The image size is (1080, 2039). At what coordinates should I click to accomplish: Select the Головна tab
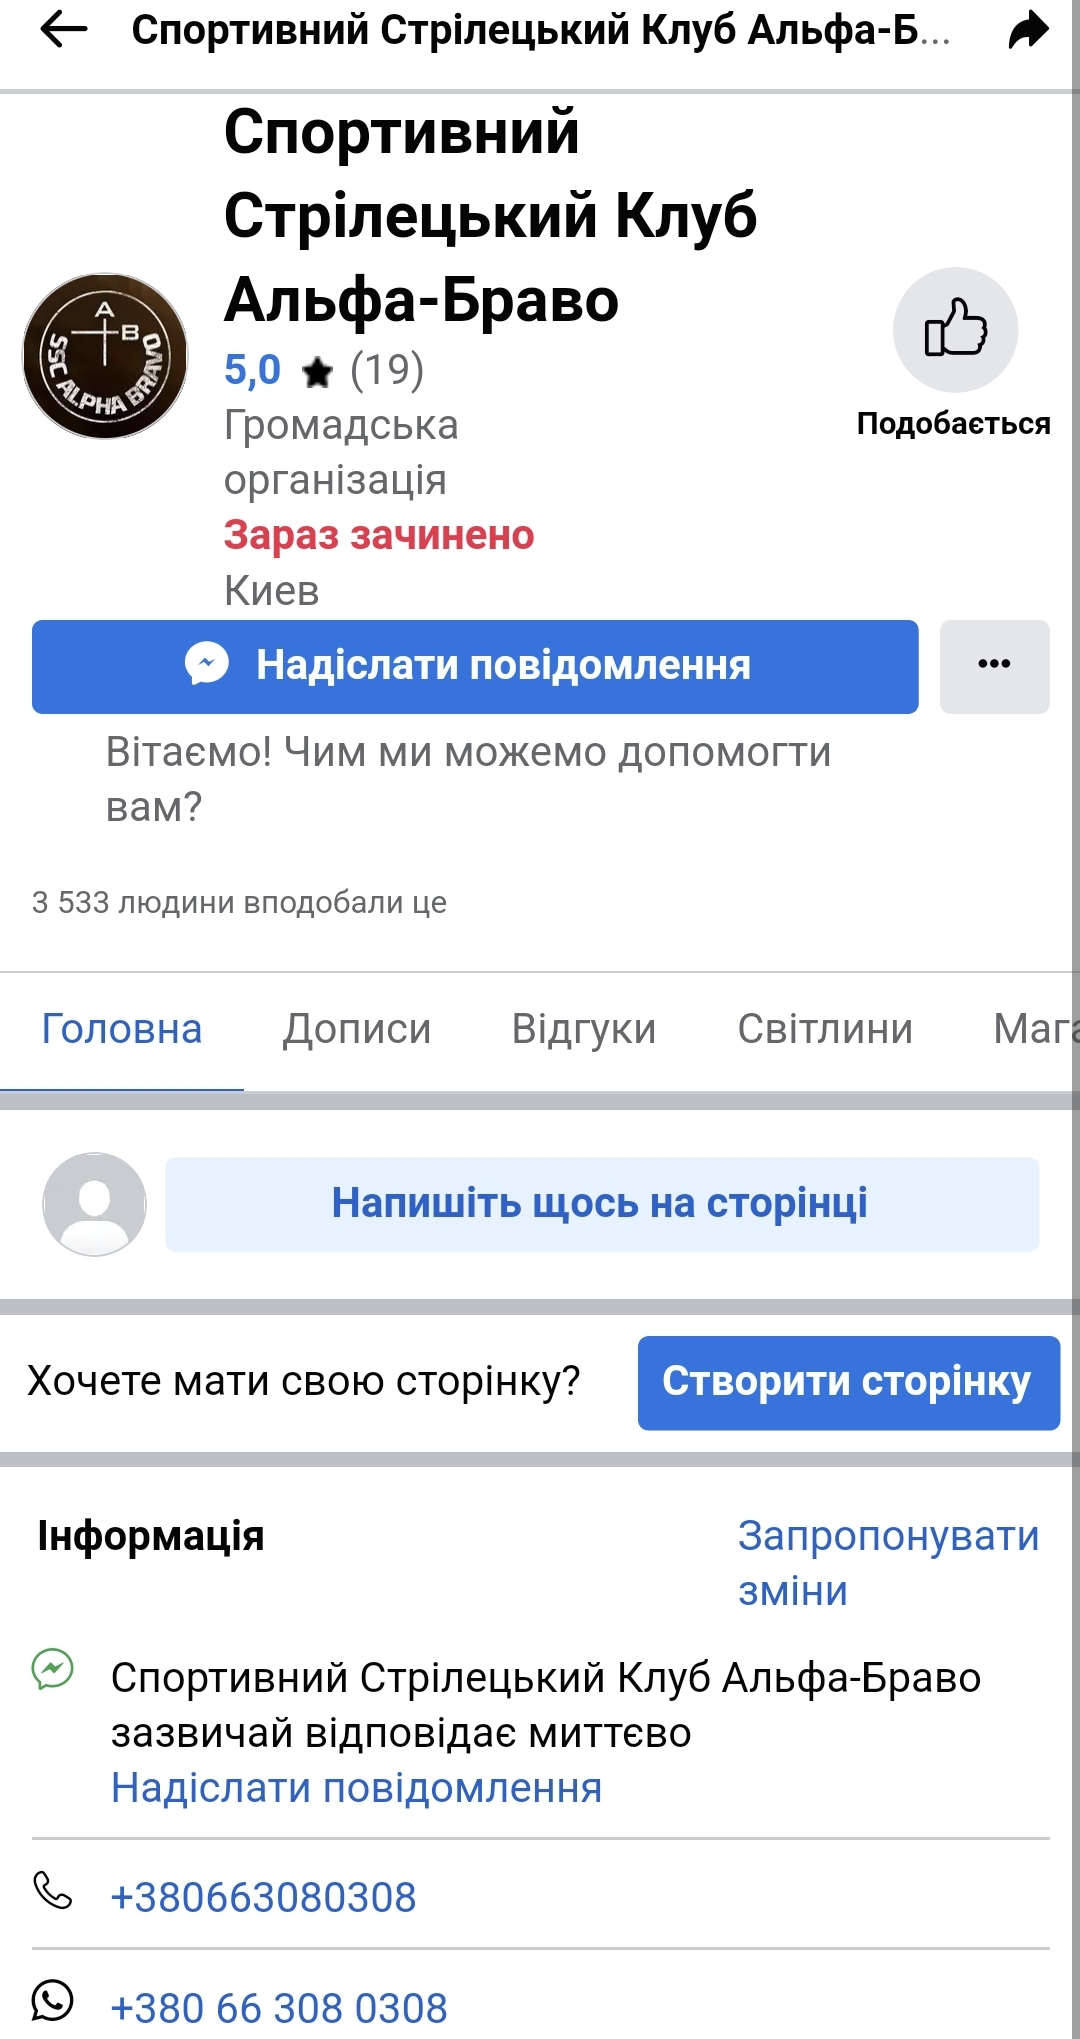click(122, 1029)
